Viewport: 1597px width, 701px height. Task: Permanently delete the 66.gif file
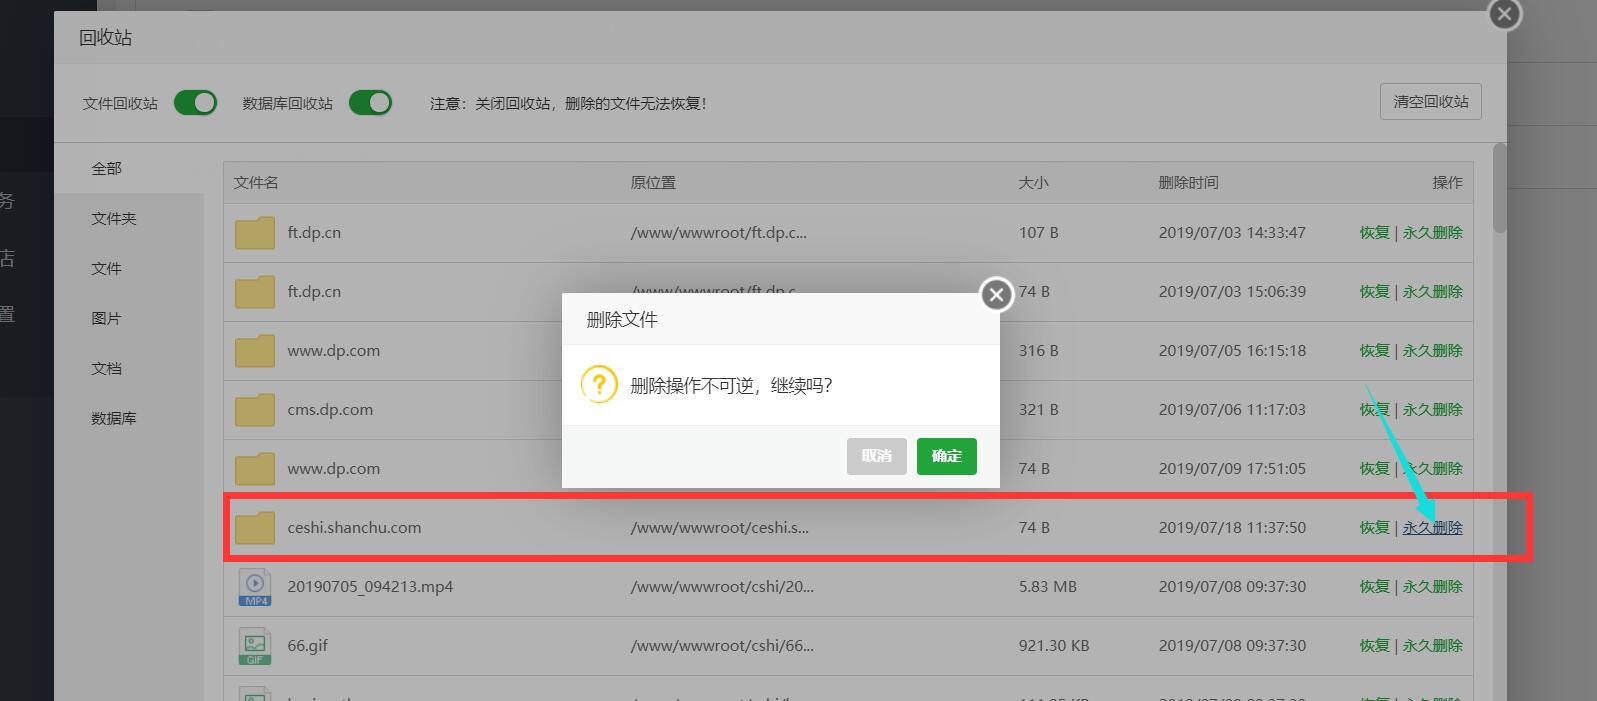1432,645
